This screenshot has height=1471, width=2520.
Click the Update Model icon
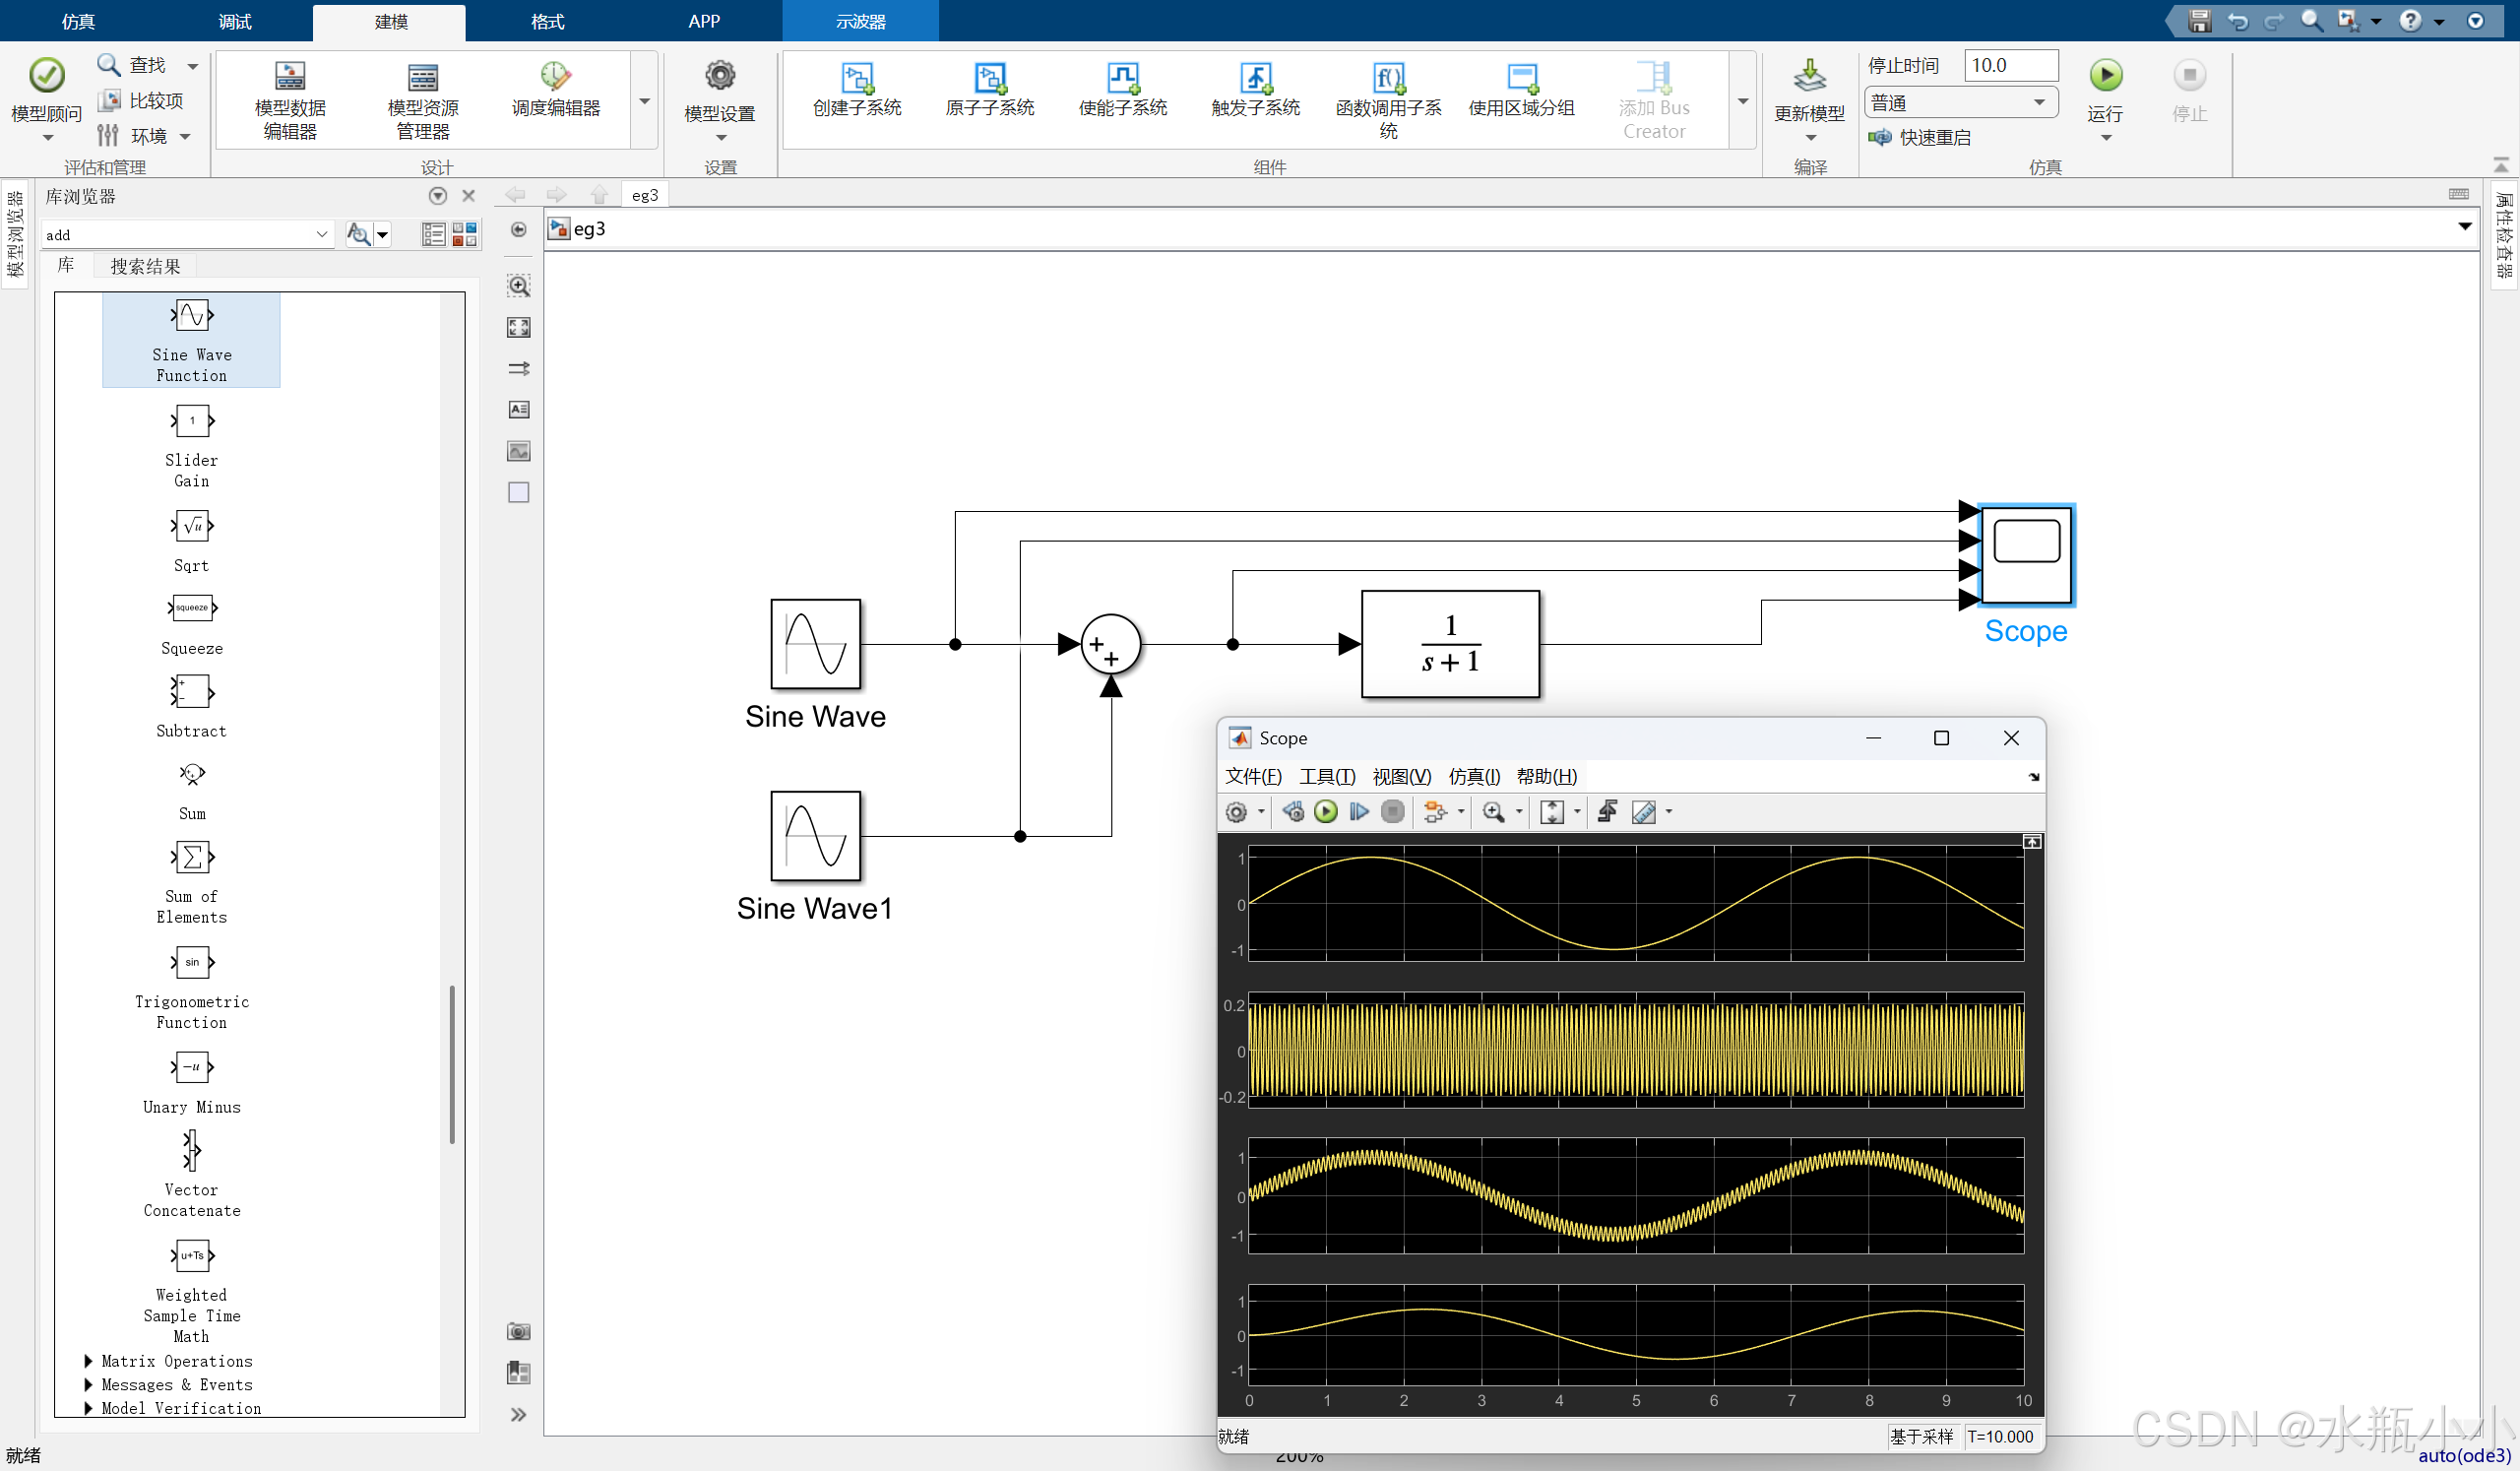[x=1809, y=76]
